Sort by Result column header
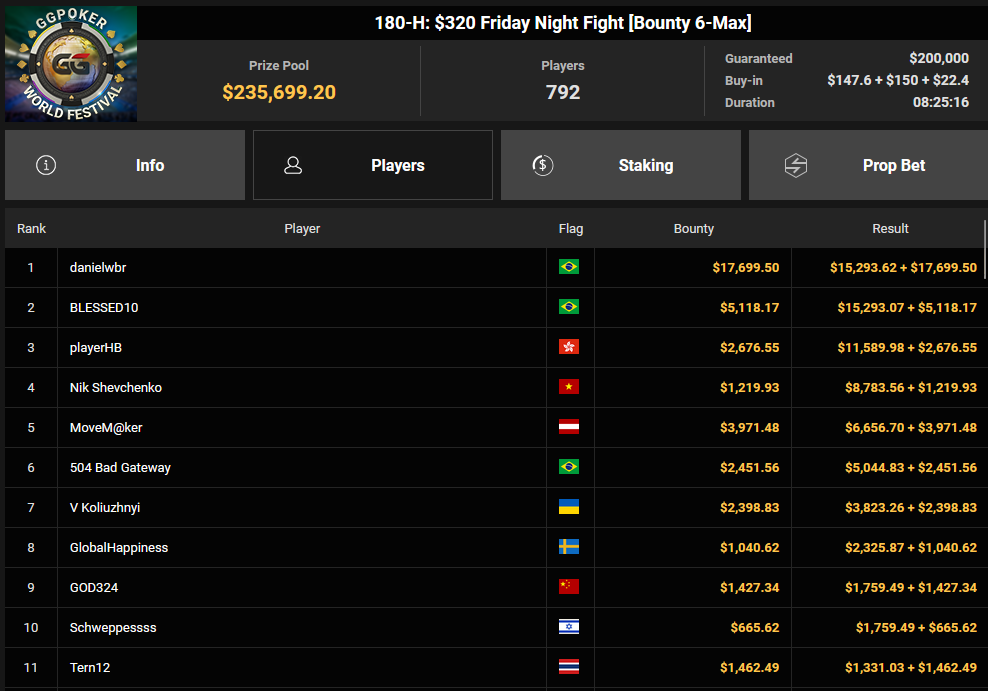 click(890, 229)
